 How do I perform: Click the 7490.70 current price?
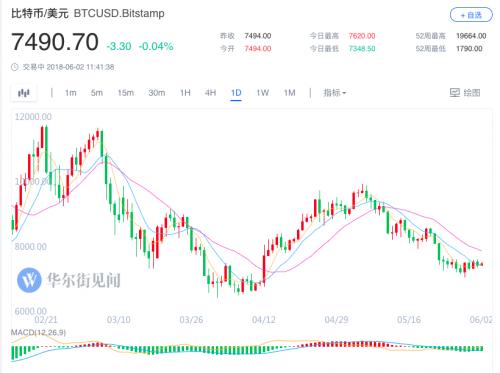click(55, 42)
